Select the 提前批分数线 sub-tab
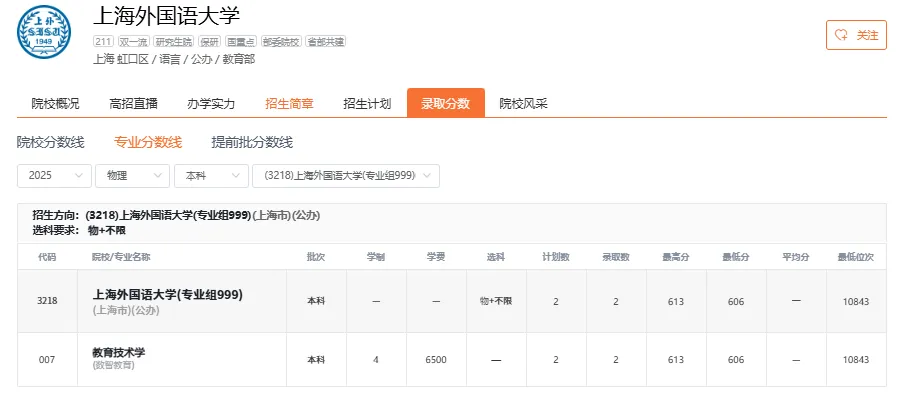 coord(252,142)
